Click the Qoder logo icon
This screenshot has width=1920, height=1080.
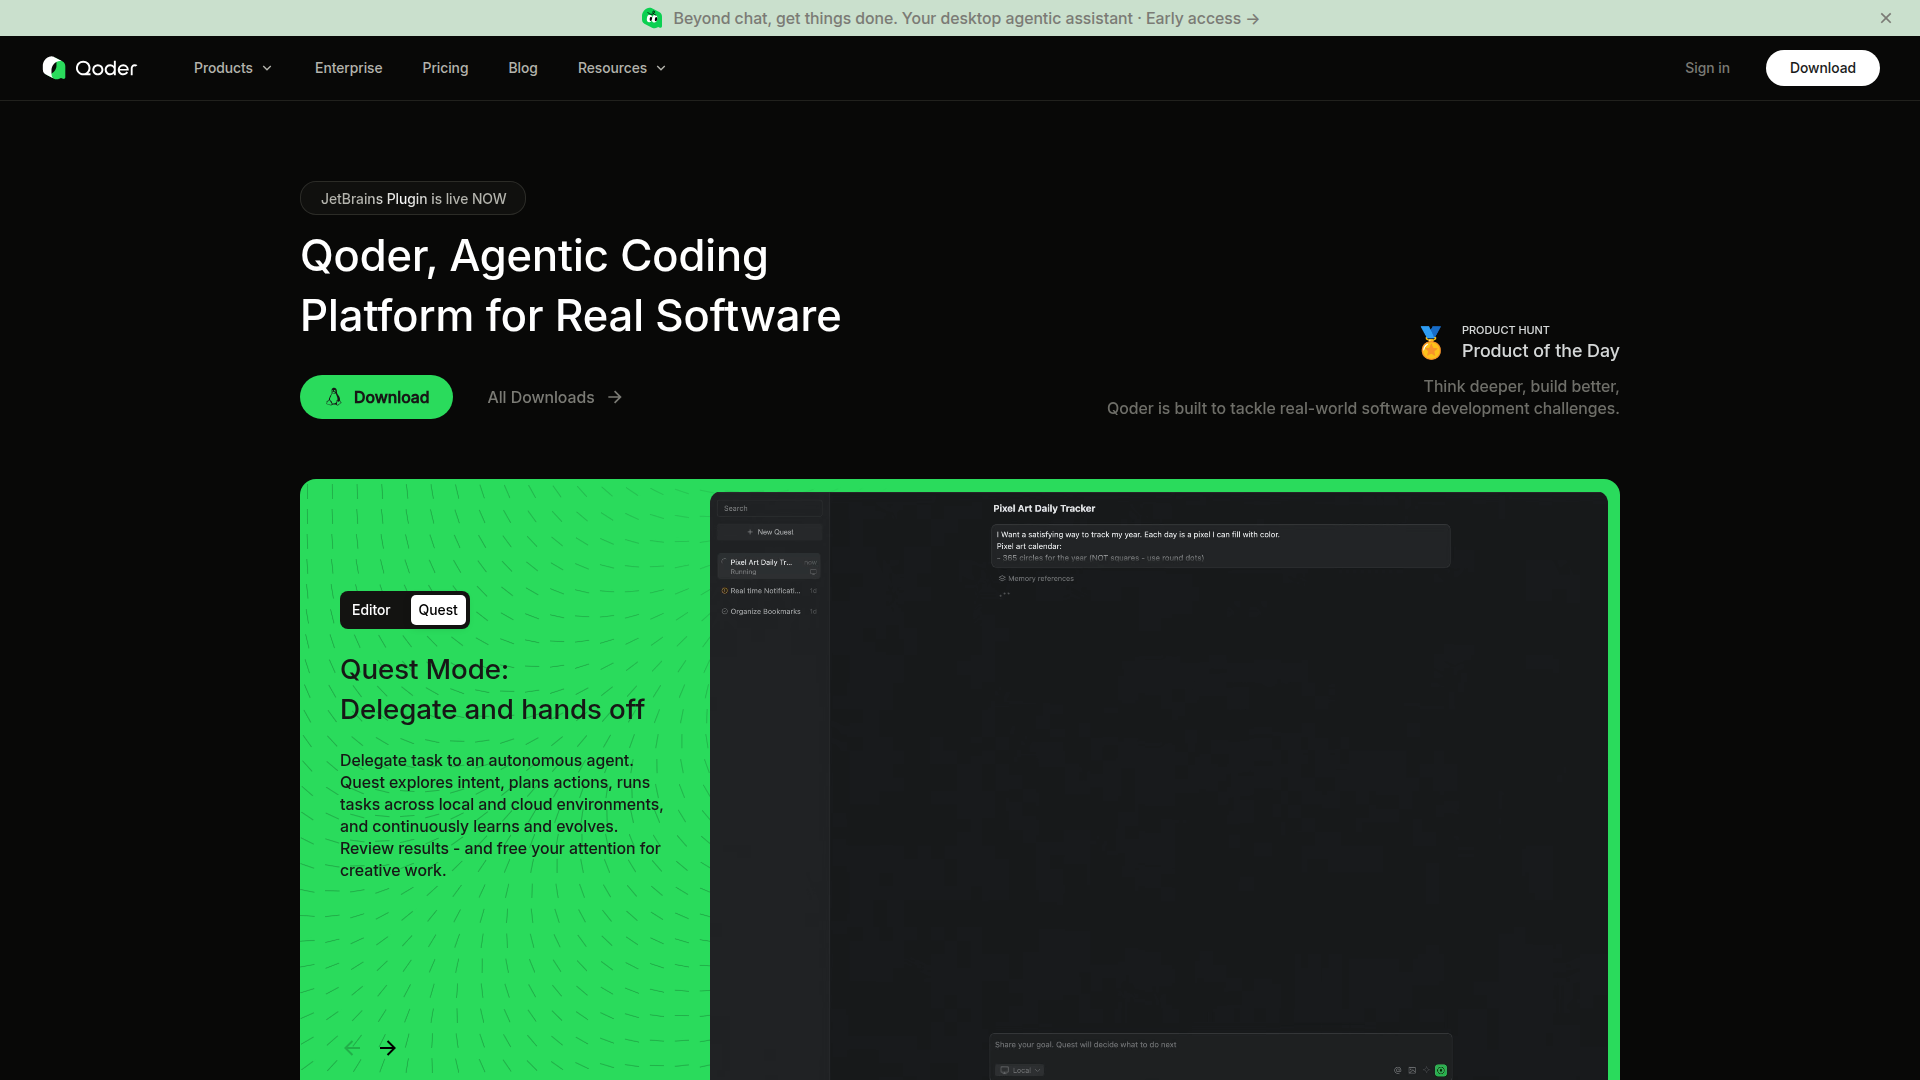pyautogui.click(x=54, y=68)
